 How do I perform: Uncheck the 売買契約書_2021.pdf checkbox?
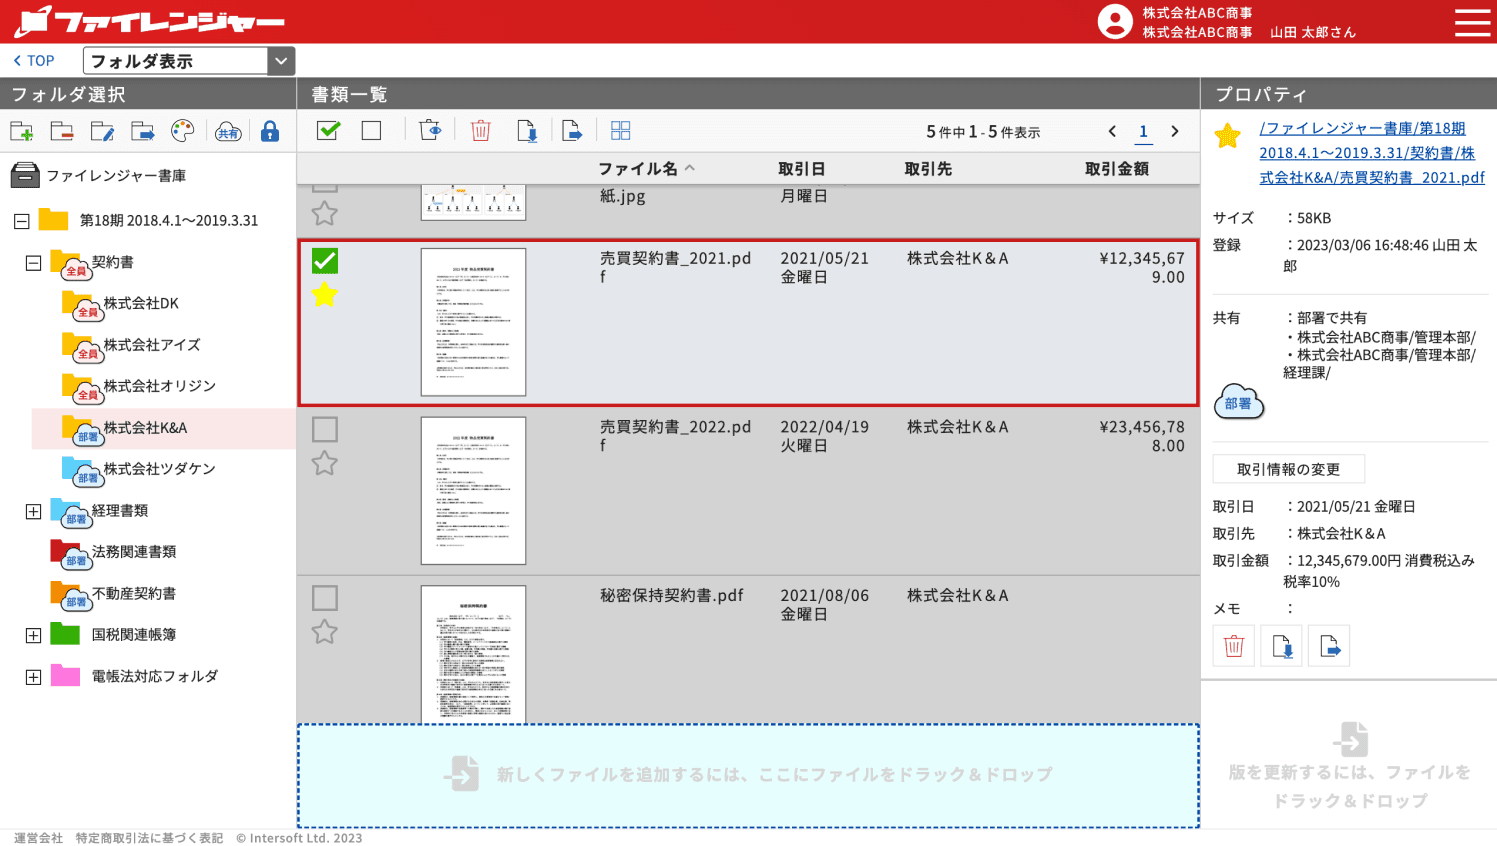(325, 261)
